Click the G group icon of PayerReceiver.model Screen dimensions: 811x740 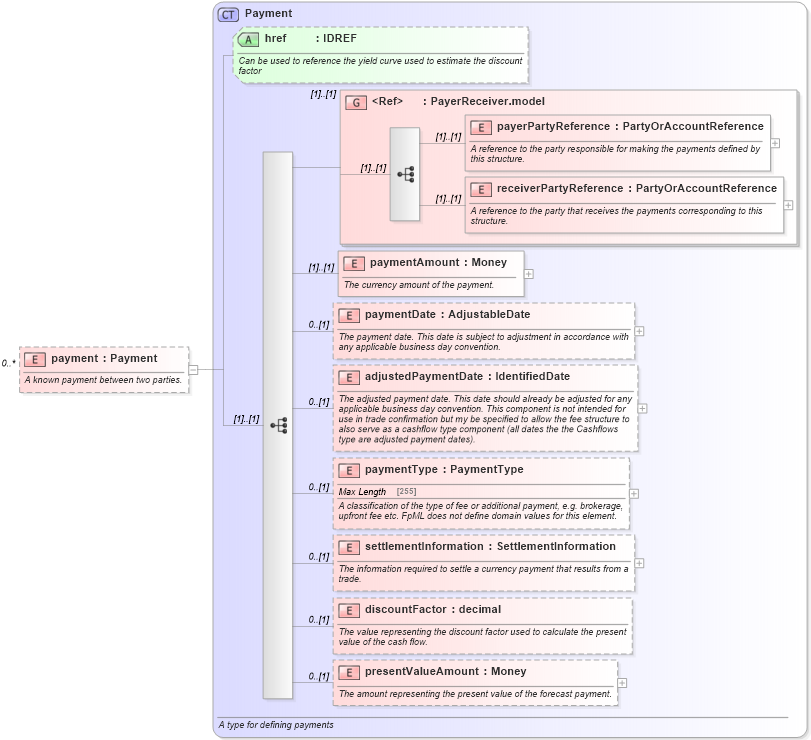[x=356, y=102]
